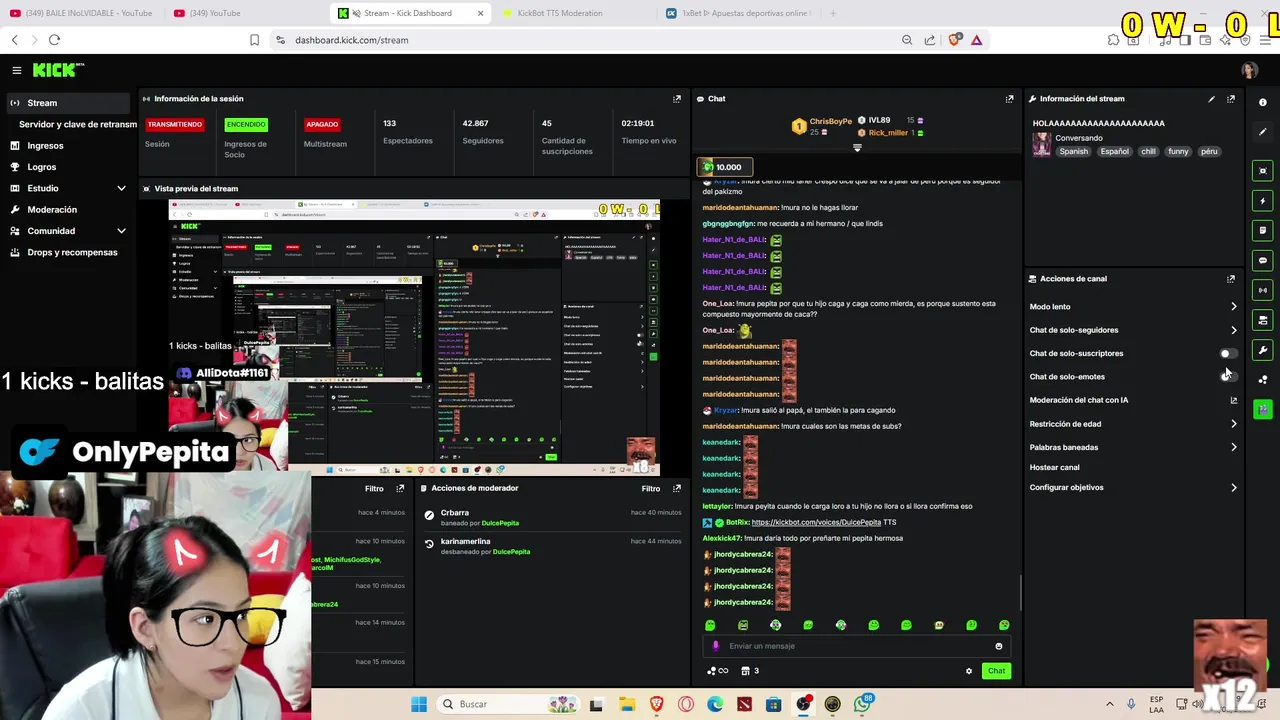Image resolution: width=1280 pixels, height=720 pixels.
Task: Click the chat bubble icon in right sidebar
Action: click(x=1263, y=261)
